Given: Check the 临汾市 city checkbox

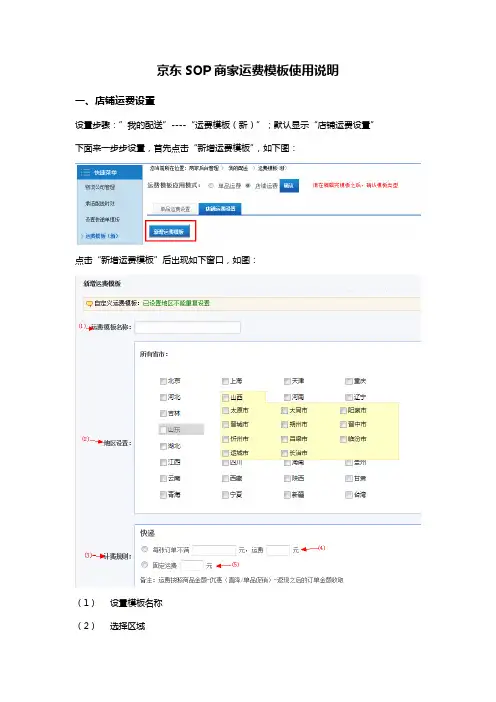Looking at the screenshot, I should [x=343, y=439].
